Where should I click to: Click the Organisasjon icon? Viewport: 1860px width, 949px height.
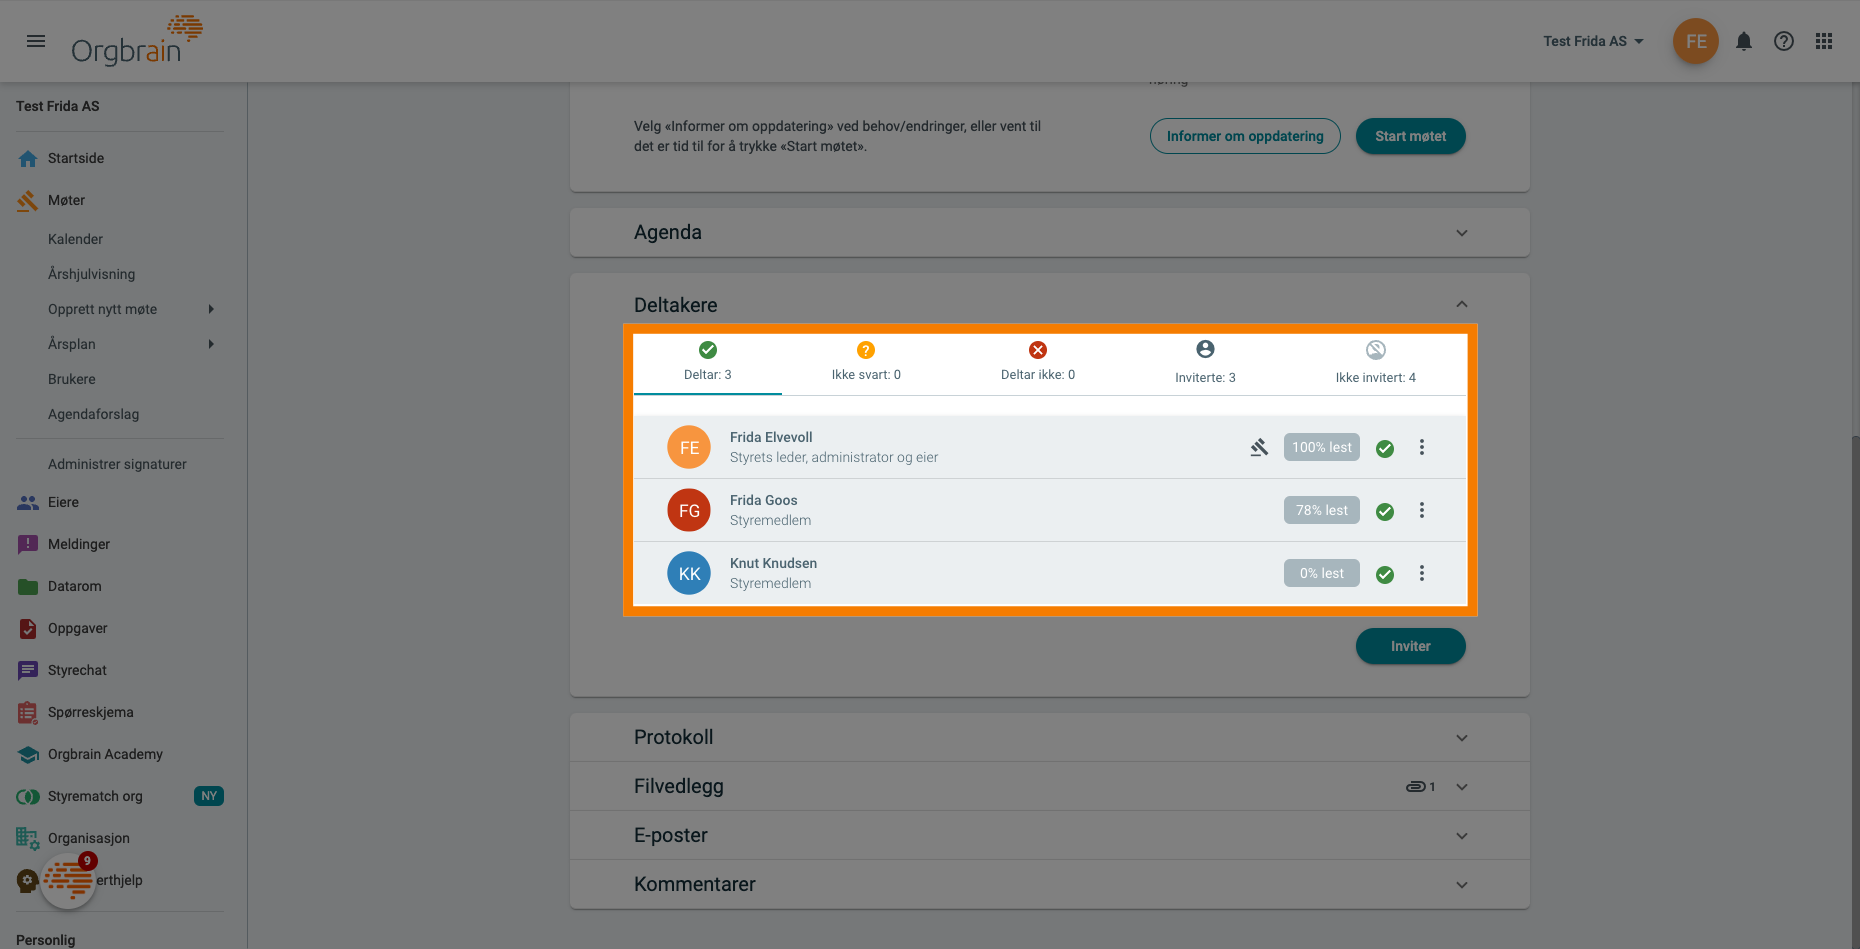28,838
